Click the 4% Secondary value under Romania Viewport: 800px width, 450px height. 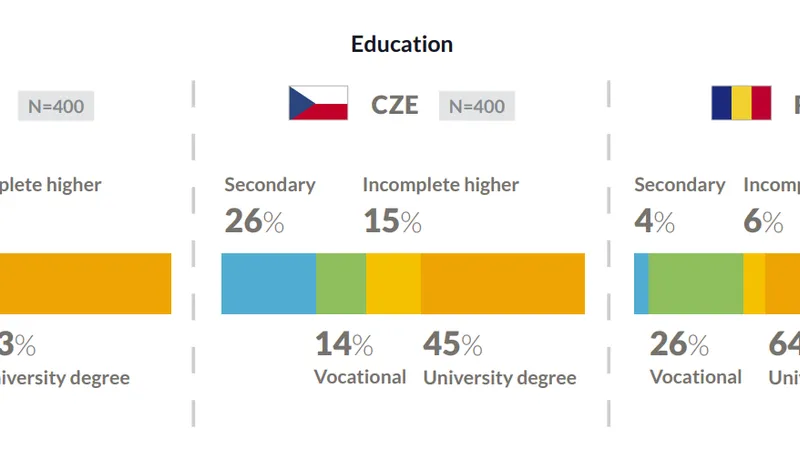pos(655,221)
